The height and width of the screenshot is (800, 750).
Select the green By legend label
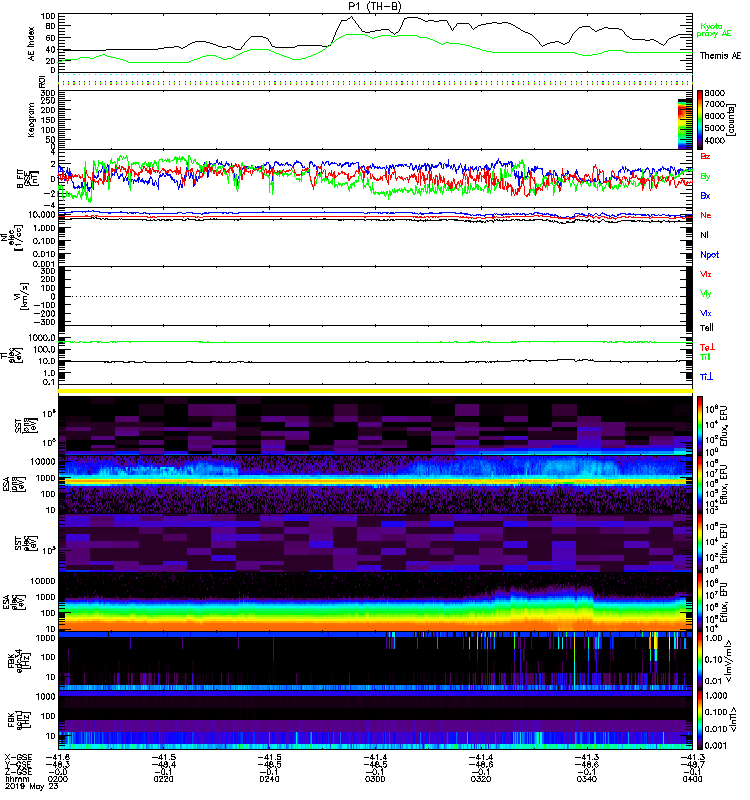pyautogui.click(x=705, y=176)
